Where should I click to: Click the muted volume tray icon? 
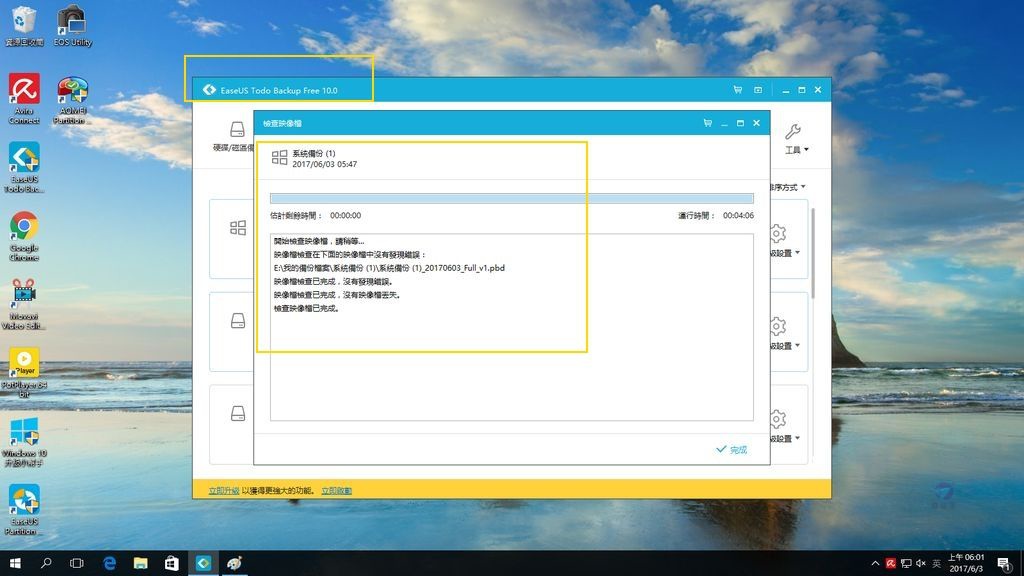pyautogui.click(x=921, y=563)
